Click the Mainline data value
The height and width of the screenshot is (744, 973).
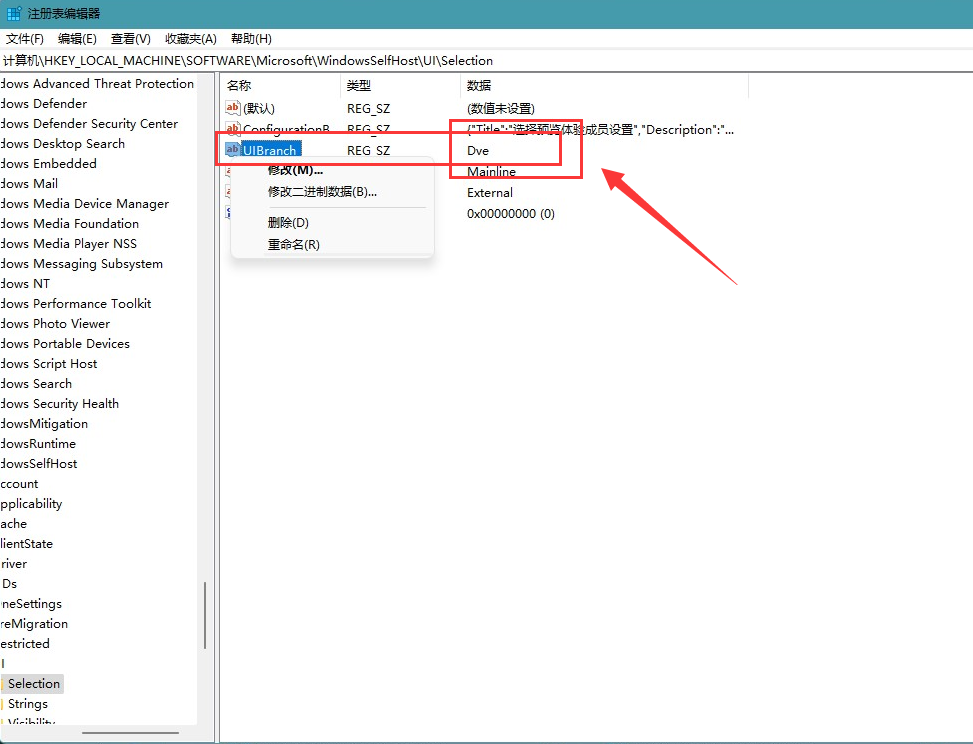(x=491, y=172)
